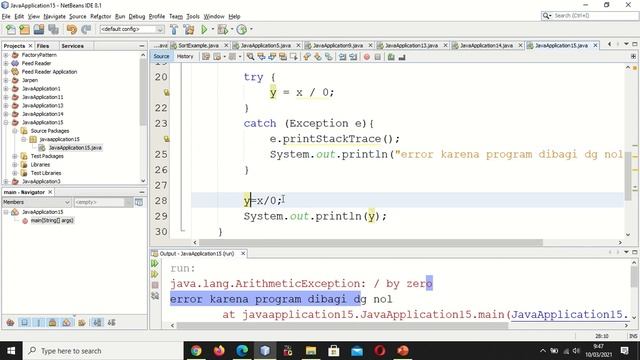Click the Output settings icon below Stop
640x360 pixels.
155,296
